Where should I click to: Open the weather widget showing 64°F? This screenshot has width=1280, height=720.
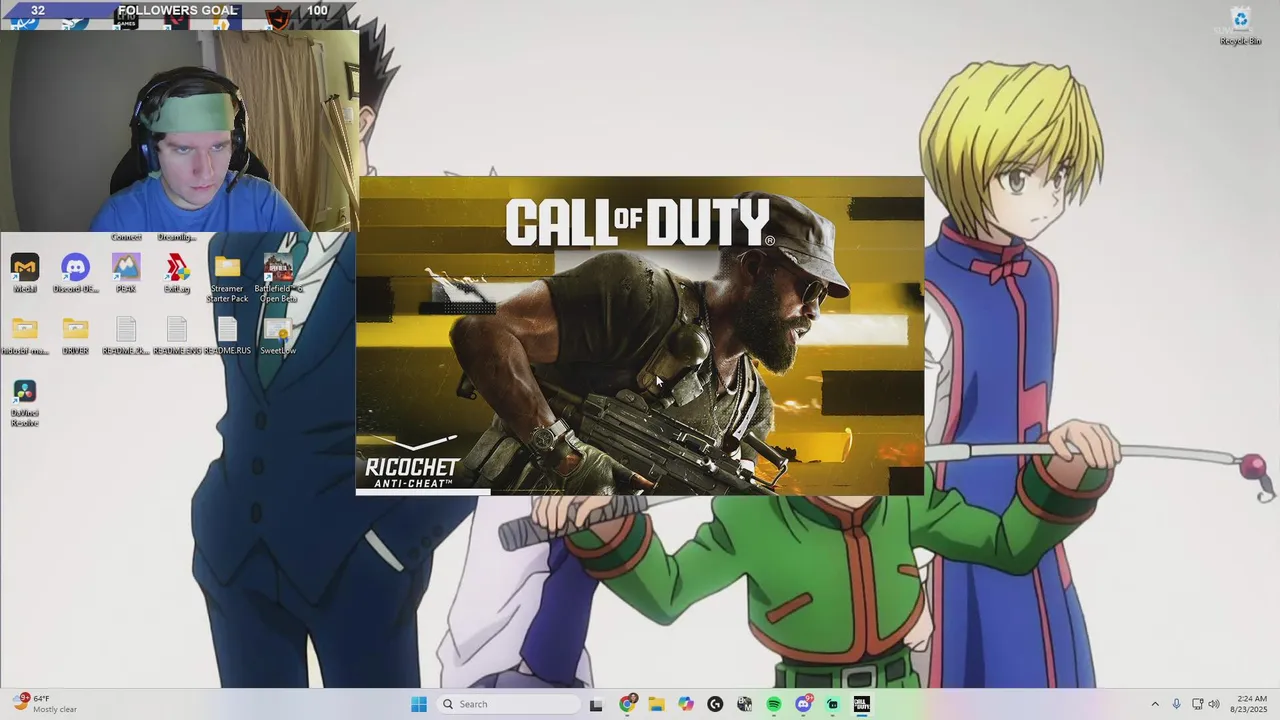click(x=45, y=704)
